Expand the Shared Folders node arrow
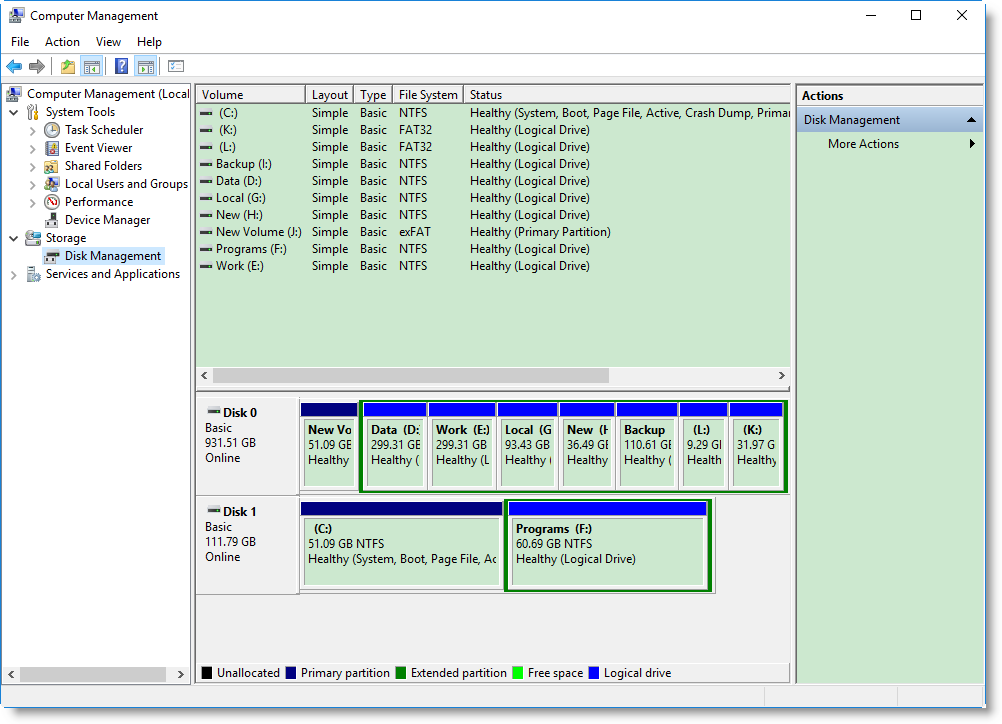 click(x=33, y=166)
